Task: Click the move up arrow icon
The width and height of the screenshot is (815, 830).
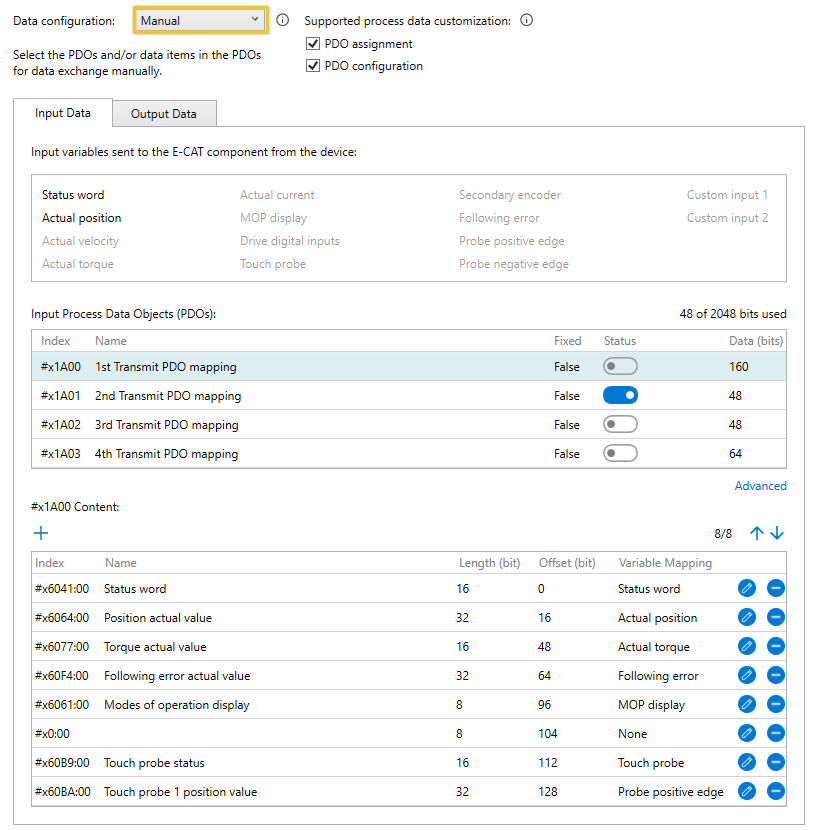Action: point(756,533)
